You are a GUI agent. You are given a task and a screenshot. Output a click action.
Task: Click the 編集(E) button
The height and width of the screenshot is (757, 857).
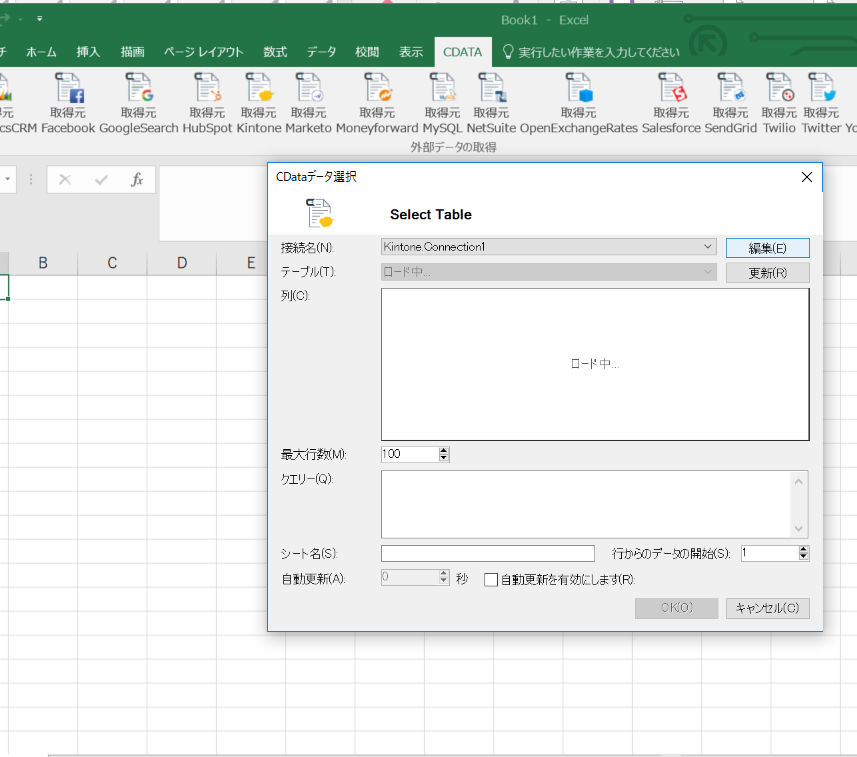click(767, 246)
